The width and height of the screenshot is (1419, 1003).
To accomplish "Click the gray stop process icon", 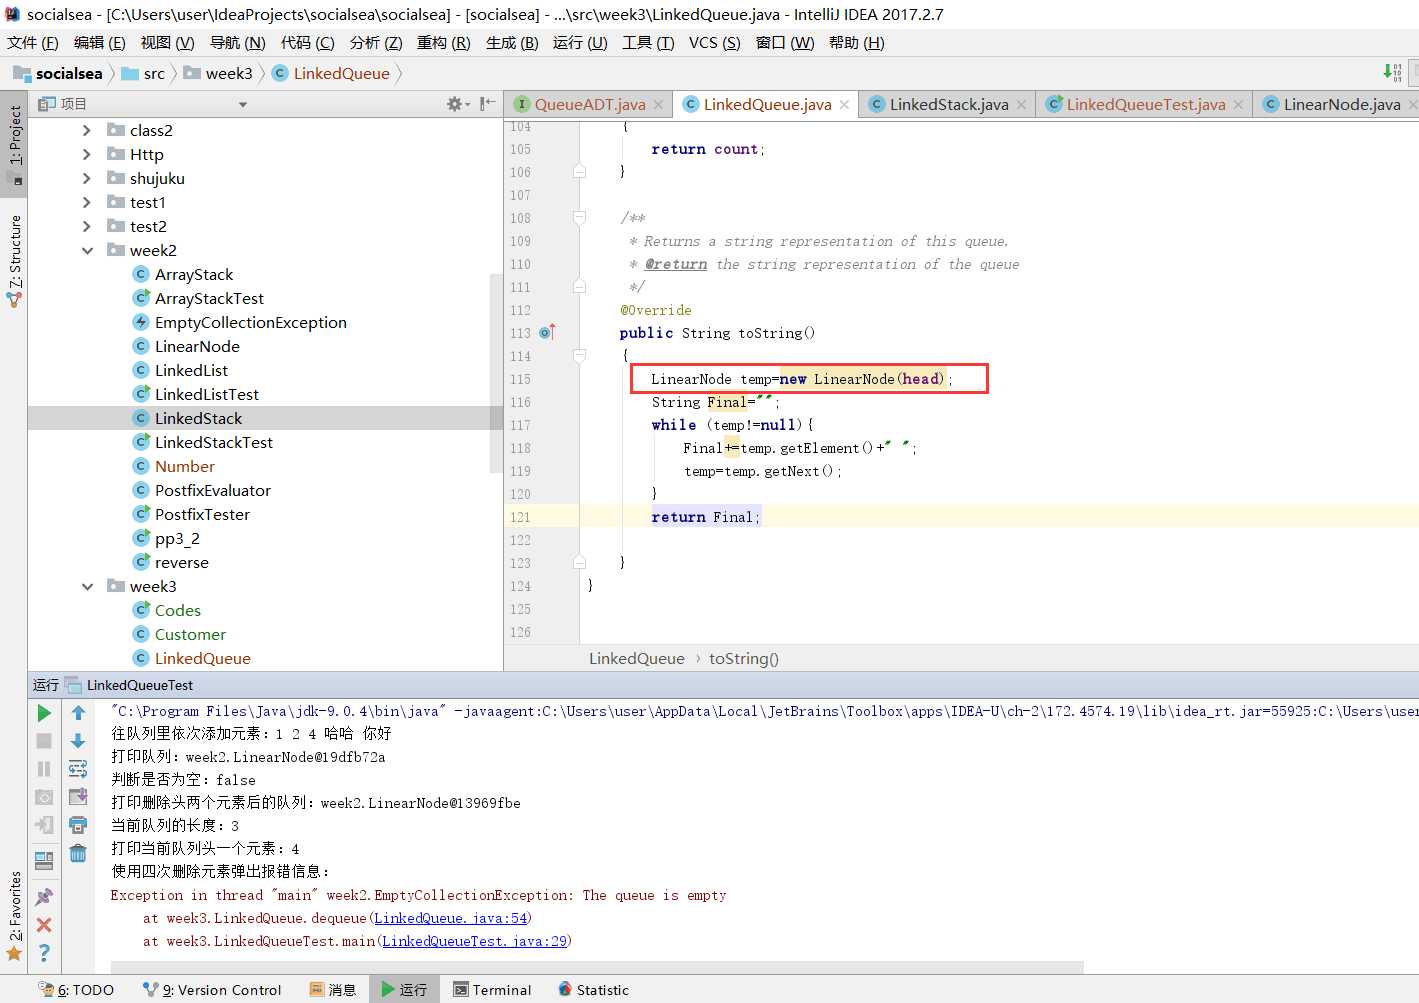I will pos(44,741).
